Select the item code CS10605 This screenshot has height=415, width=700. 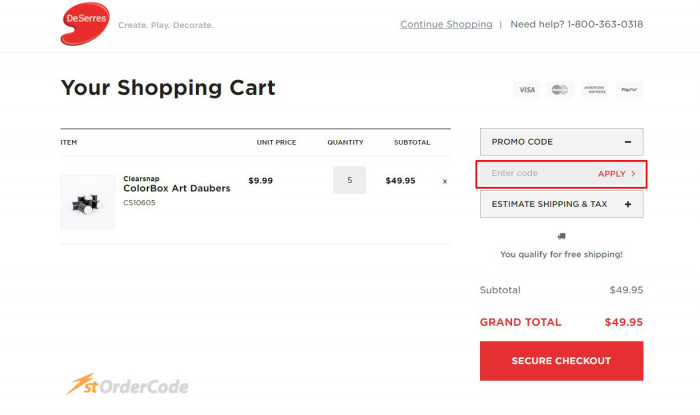point(139,203)
